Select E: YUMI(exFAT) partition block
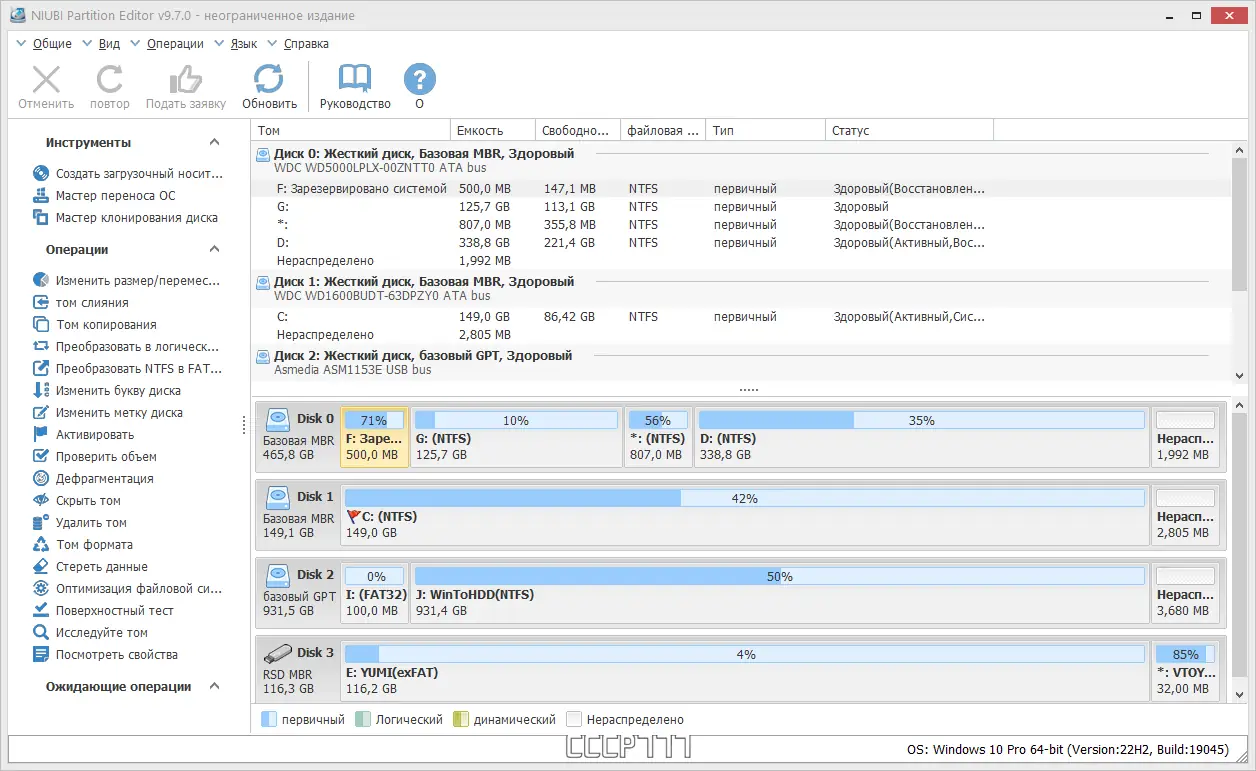The width and height of the screenshot is (1256, 771). coord(745,670)
